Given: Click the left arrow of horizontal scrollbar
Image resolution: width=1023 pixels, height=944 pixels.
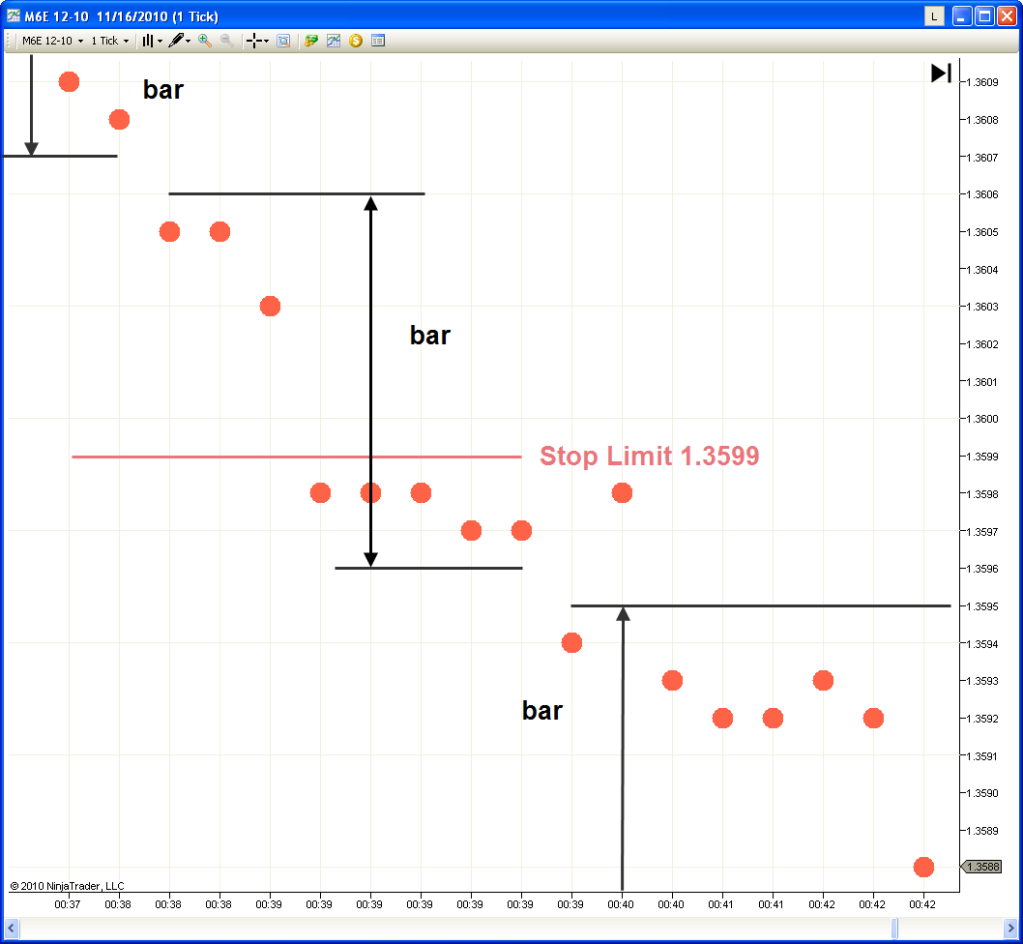Looking at the screenshot, I should [x=11, y=929].
